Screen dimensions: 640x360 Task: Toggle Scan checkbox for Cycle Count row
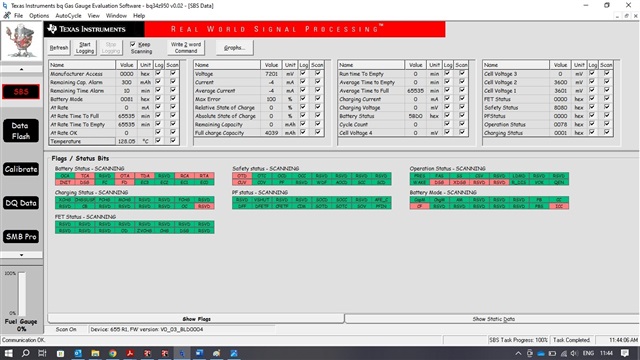pyautogui.click(x=462, y=124)
